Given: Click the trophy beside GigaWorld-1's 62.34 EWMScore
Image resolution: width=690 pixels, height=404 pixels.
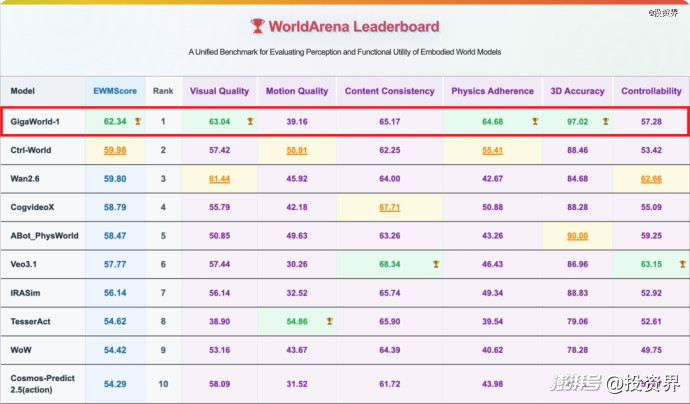Looking at the screenshot, I should tap(137, 121).
